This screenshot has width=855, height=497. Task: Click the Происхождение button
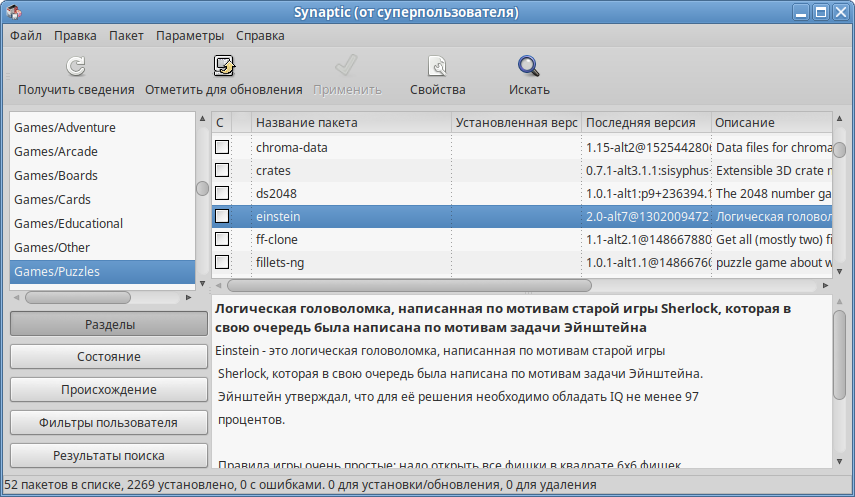108,390
